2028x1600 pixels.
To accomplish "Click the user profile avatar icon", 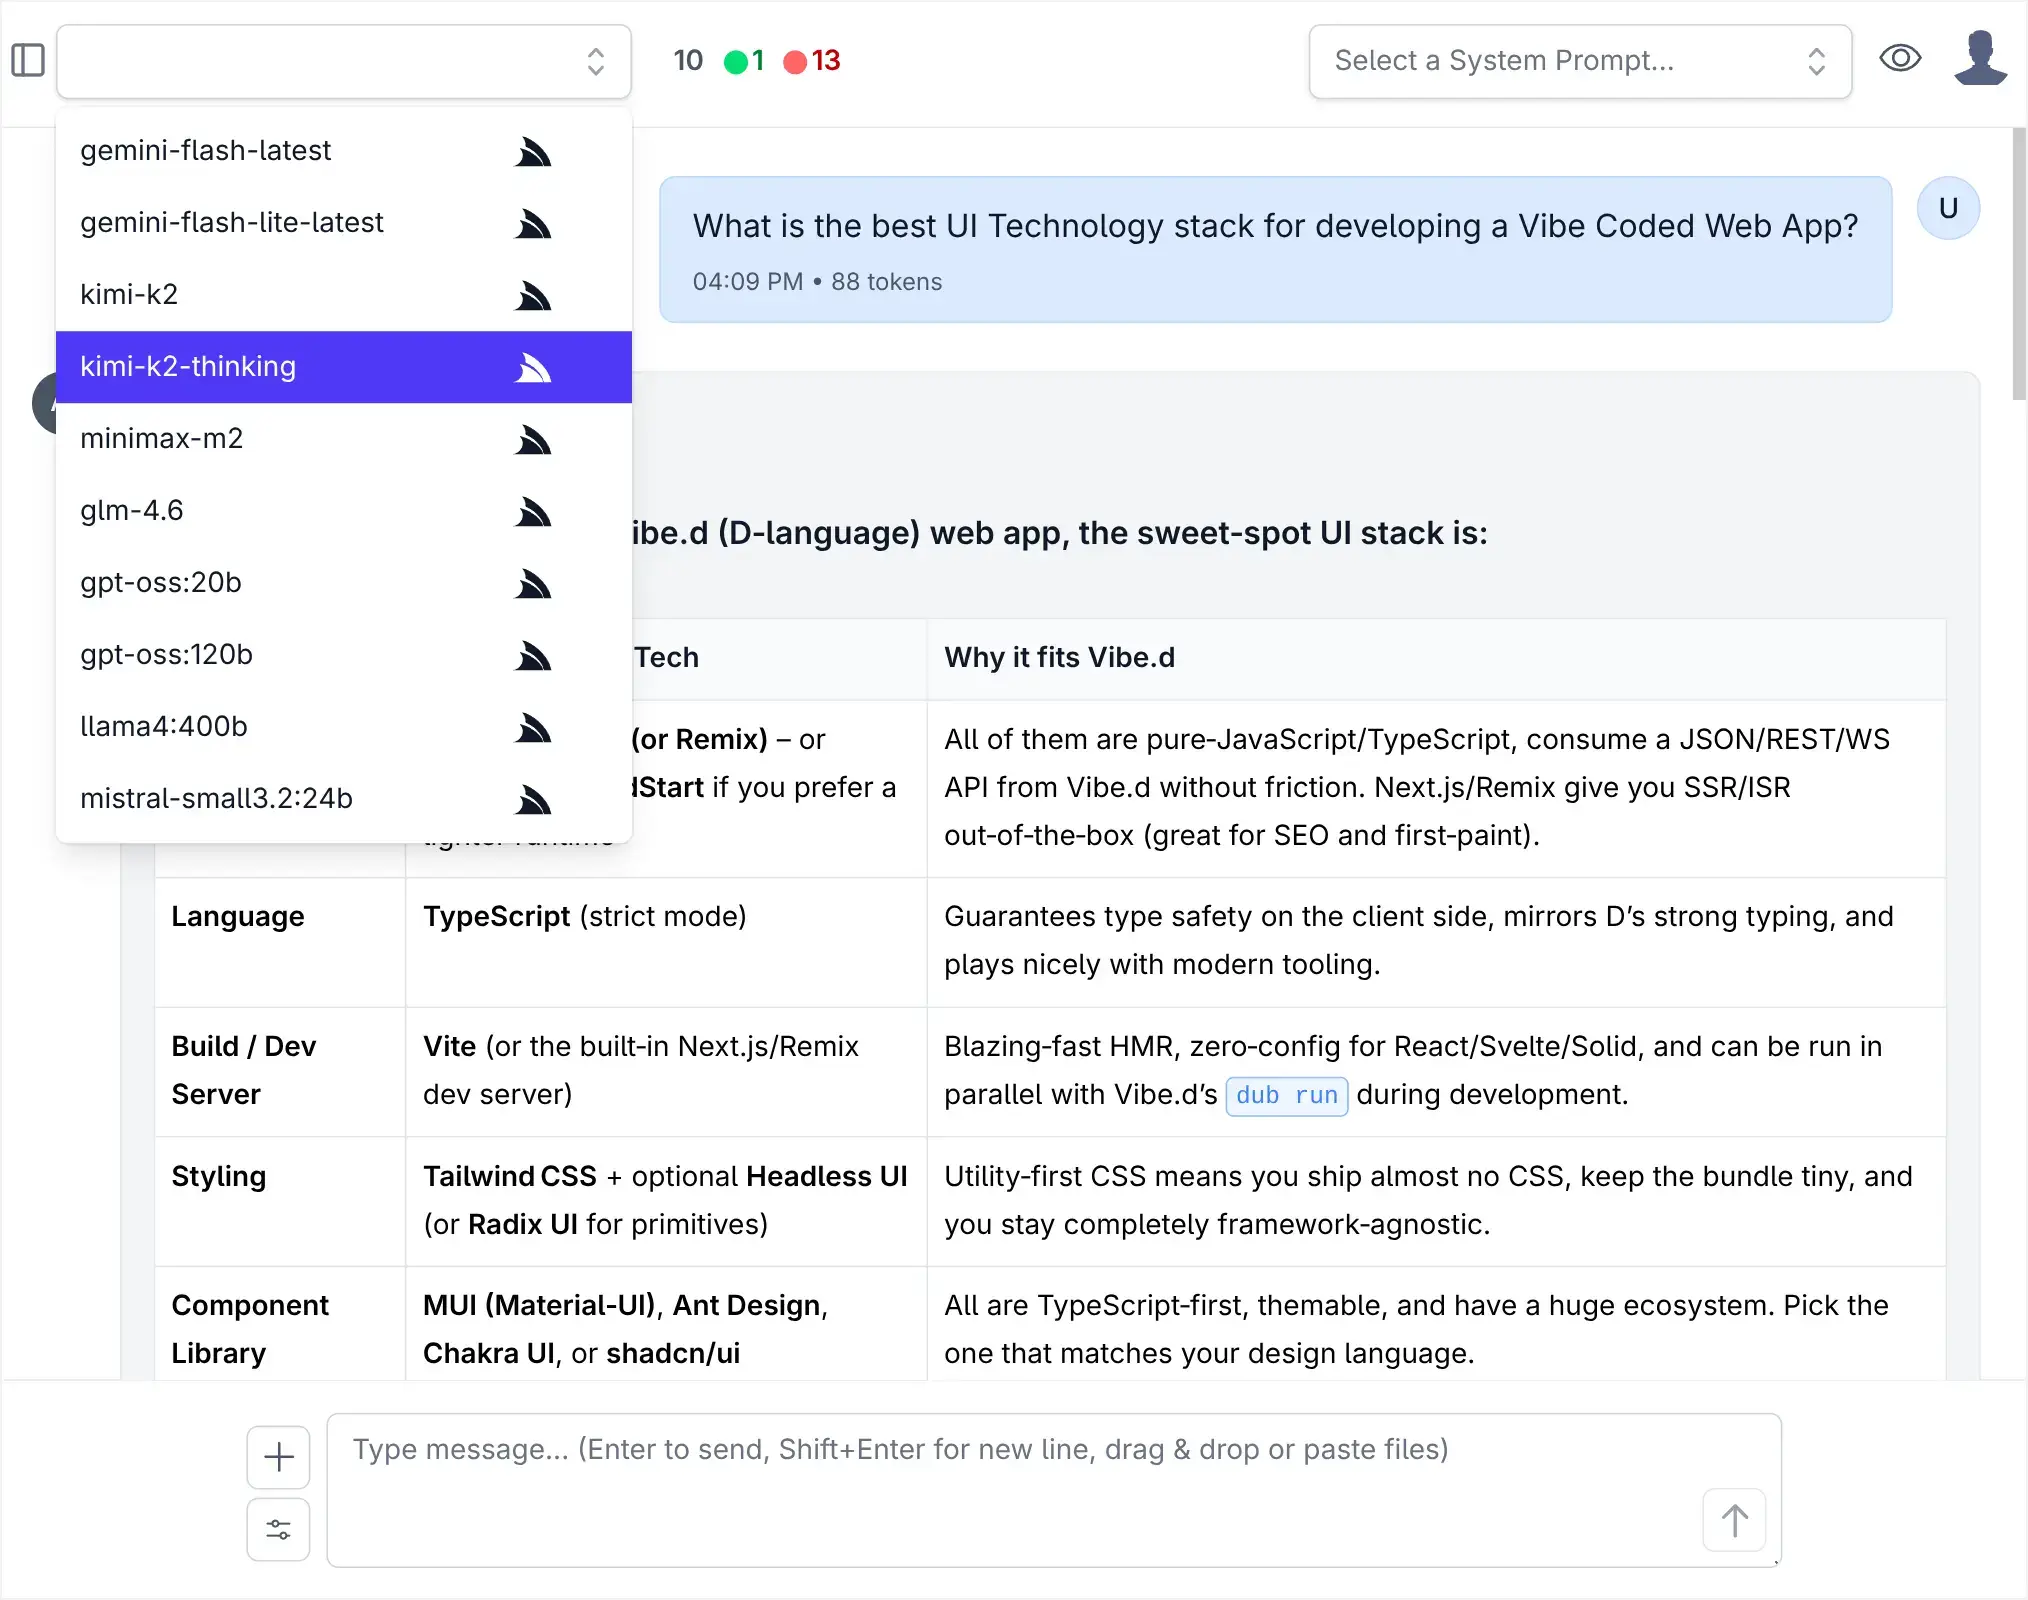I will 1980,59.
